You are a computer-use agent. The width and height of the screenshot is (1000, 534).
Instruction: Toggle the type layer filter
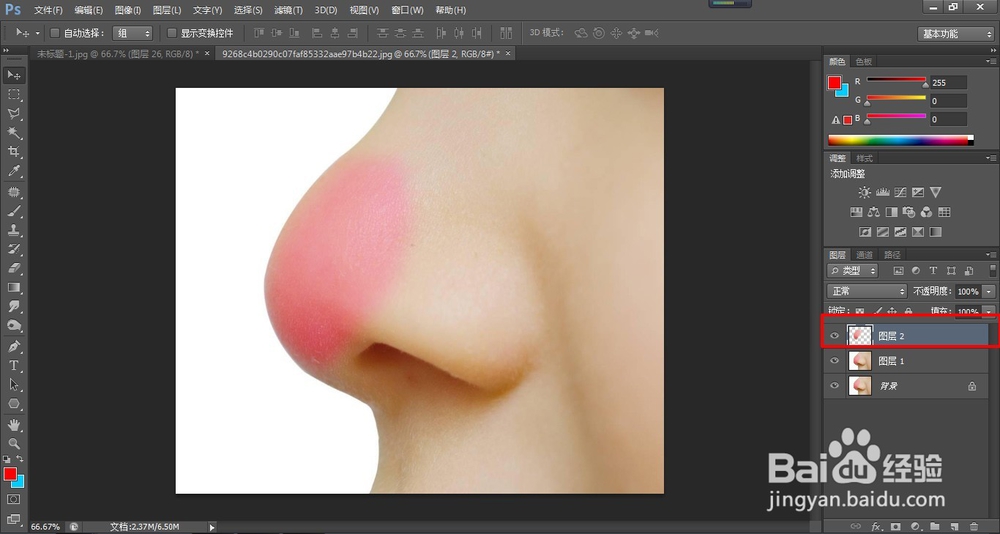(x=933, y=271)
